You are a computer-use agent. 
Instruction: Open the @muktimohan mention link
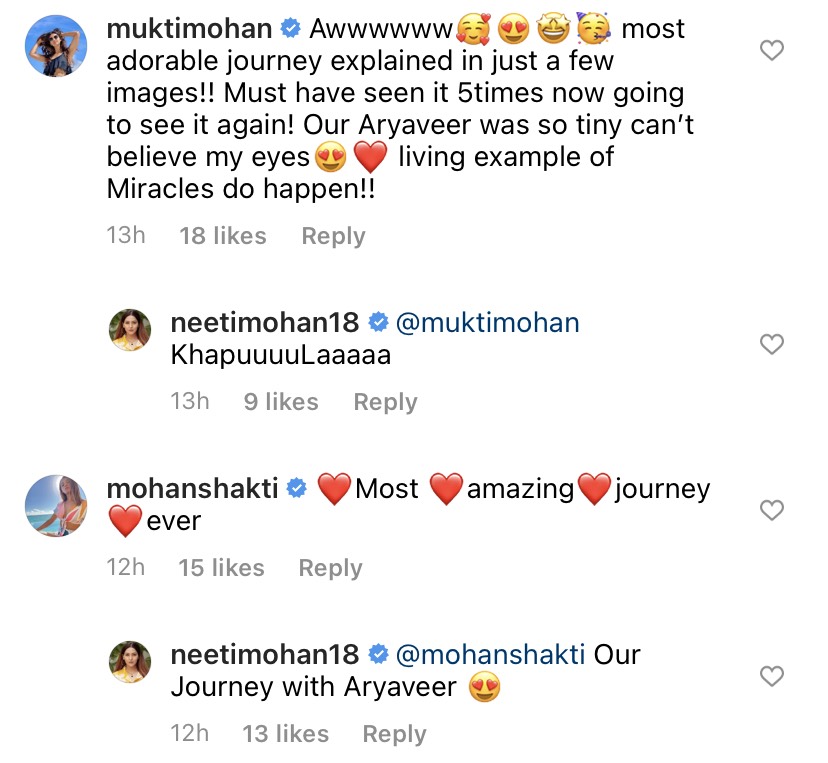(487, 323)
